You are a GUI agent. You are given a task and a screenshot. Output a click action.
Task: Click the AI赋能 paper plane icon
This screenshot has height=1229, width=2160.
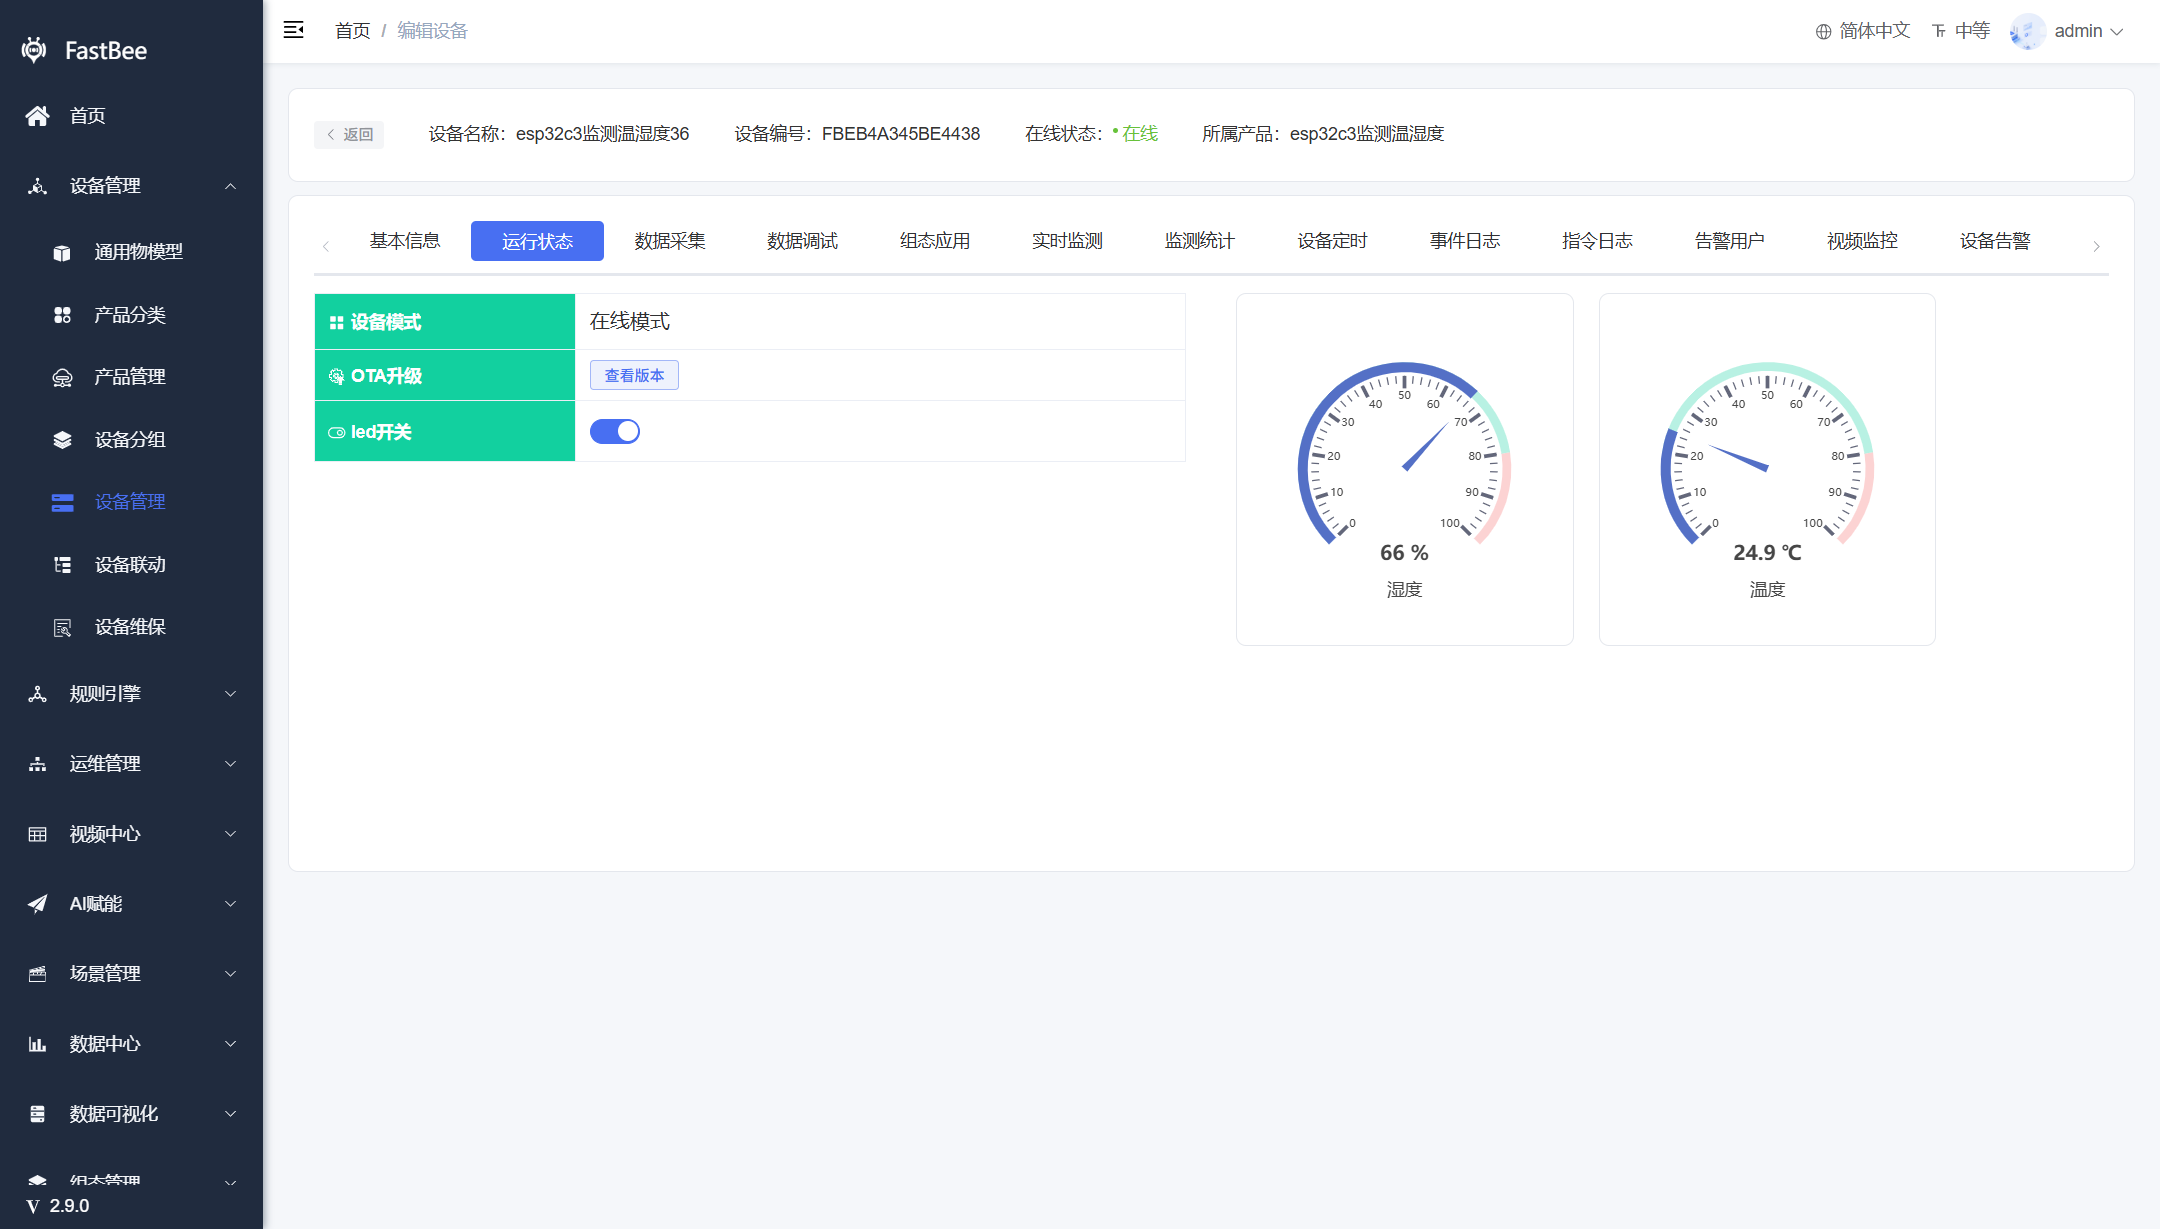(x=37, y=904)
